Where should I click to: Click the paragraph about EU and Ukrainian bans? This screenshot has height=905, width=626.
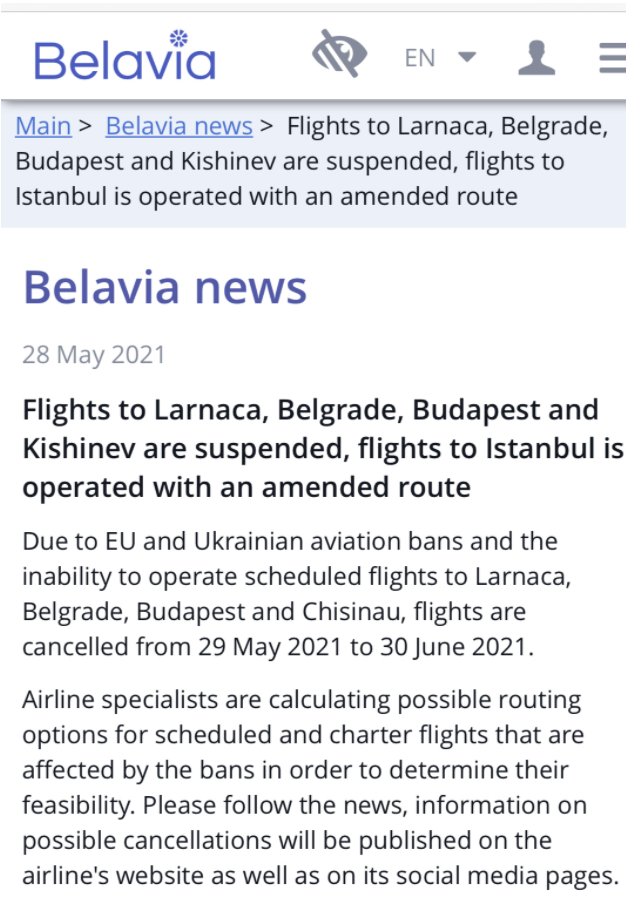point(297,594)
